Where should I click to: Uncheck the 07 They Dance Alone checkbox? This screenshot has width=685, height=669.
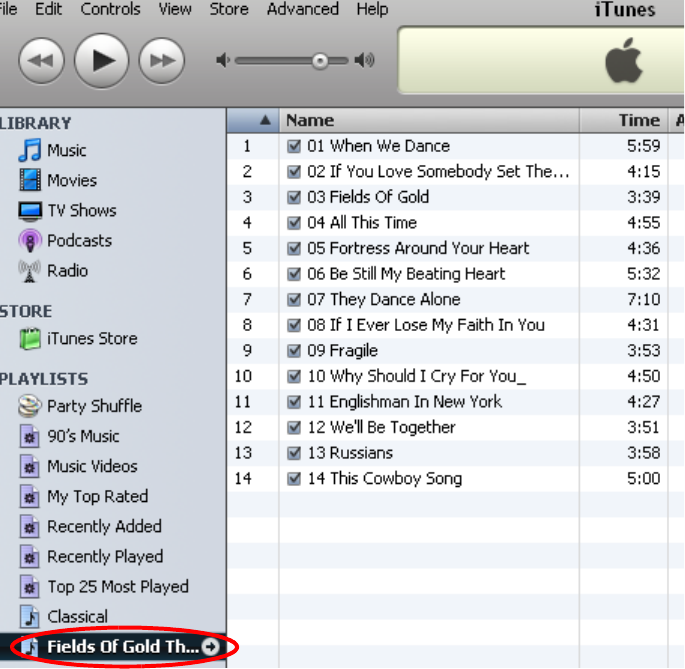point(294,299)
